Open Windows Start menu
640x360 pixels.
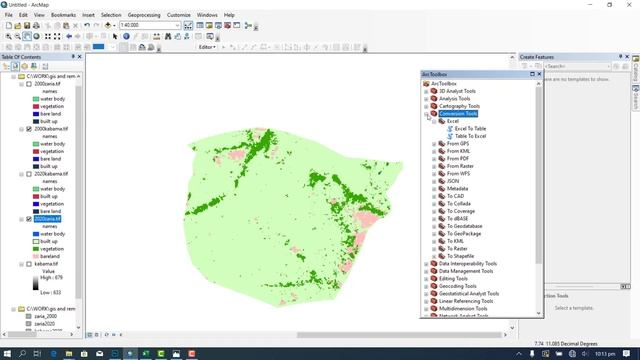(x=7, y=354)
